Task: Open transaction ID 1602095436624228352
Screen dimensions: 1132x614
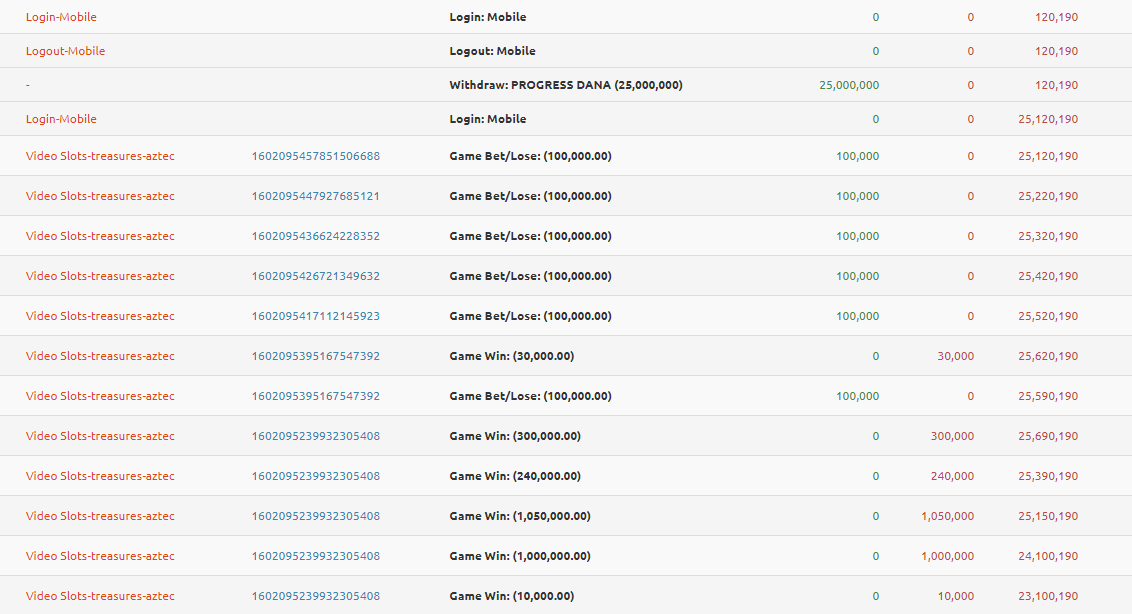Action: pos(315,236)
